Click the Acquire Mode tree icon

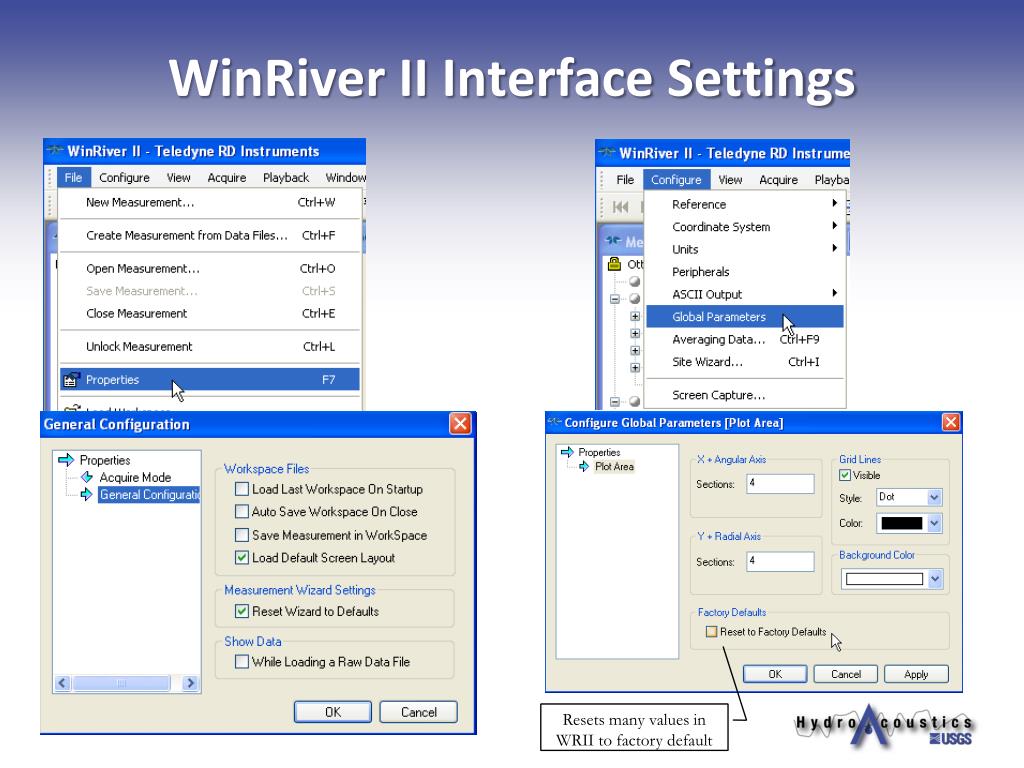pos(87,477)
